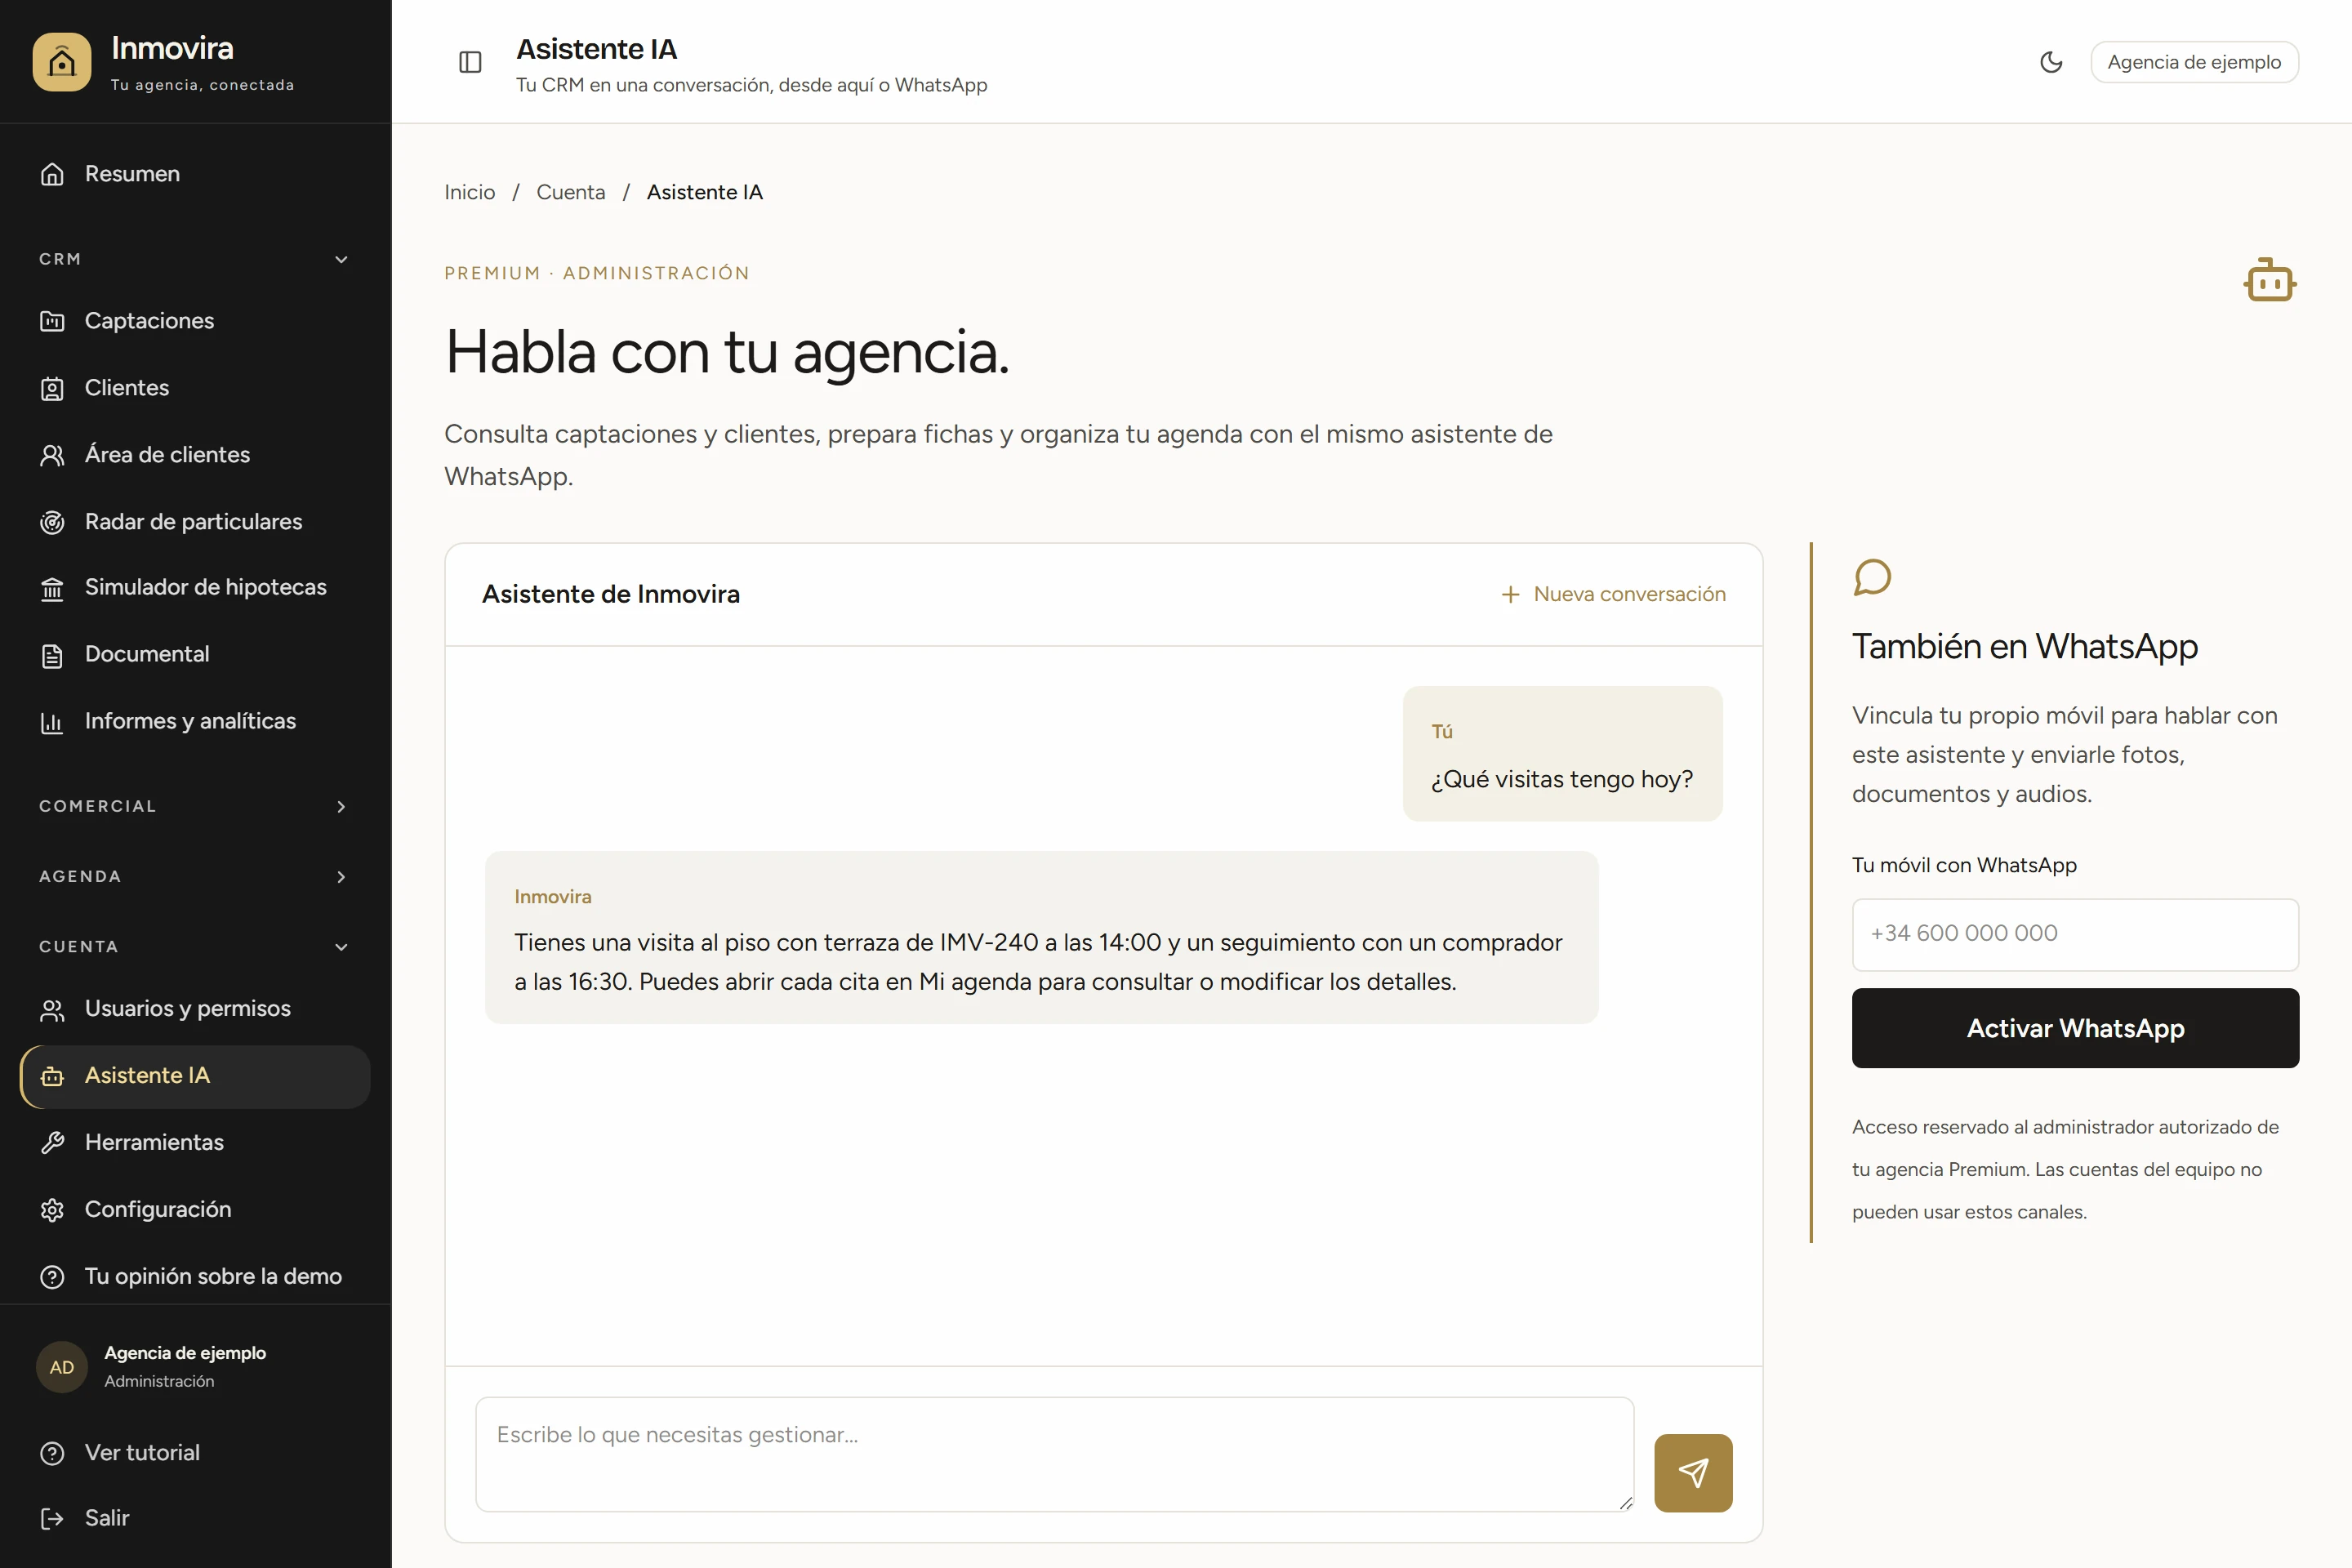Expand the Comercial section

tap(195, 806)
